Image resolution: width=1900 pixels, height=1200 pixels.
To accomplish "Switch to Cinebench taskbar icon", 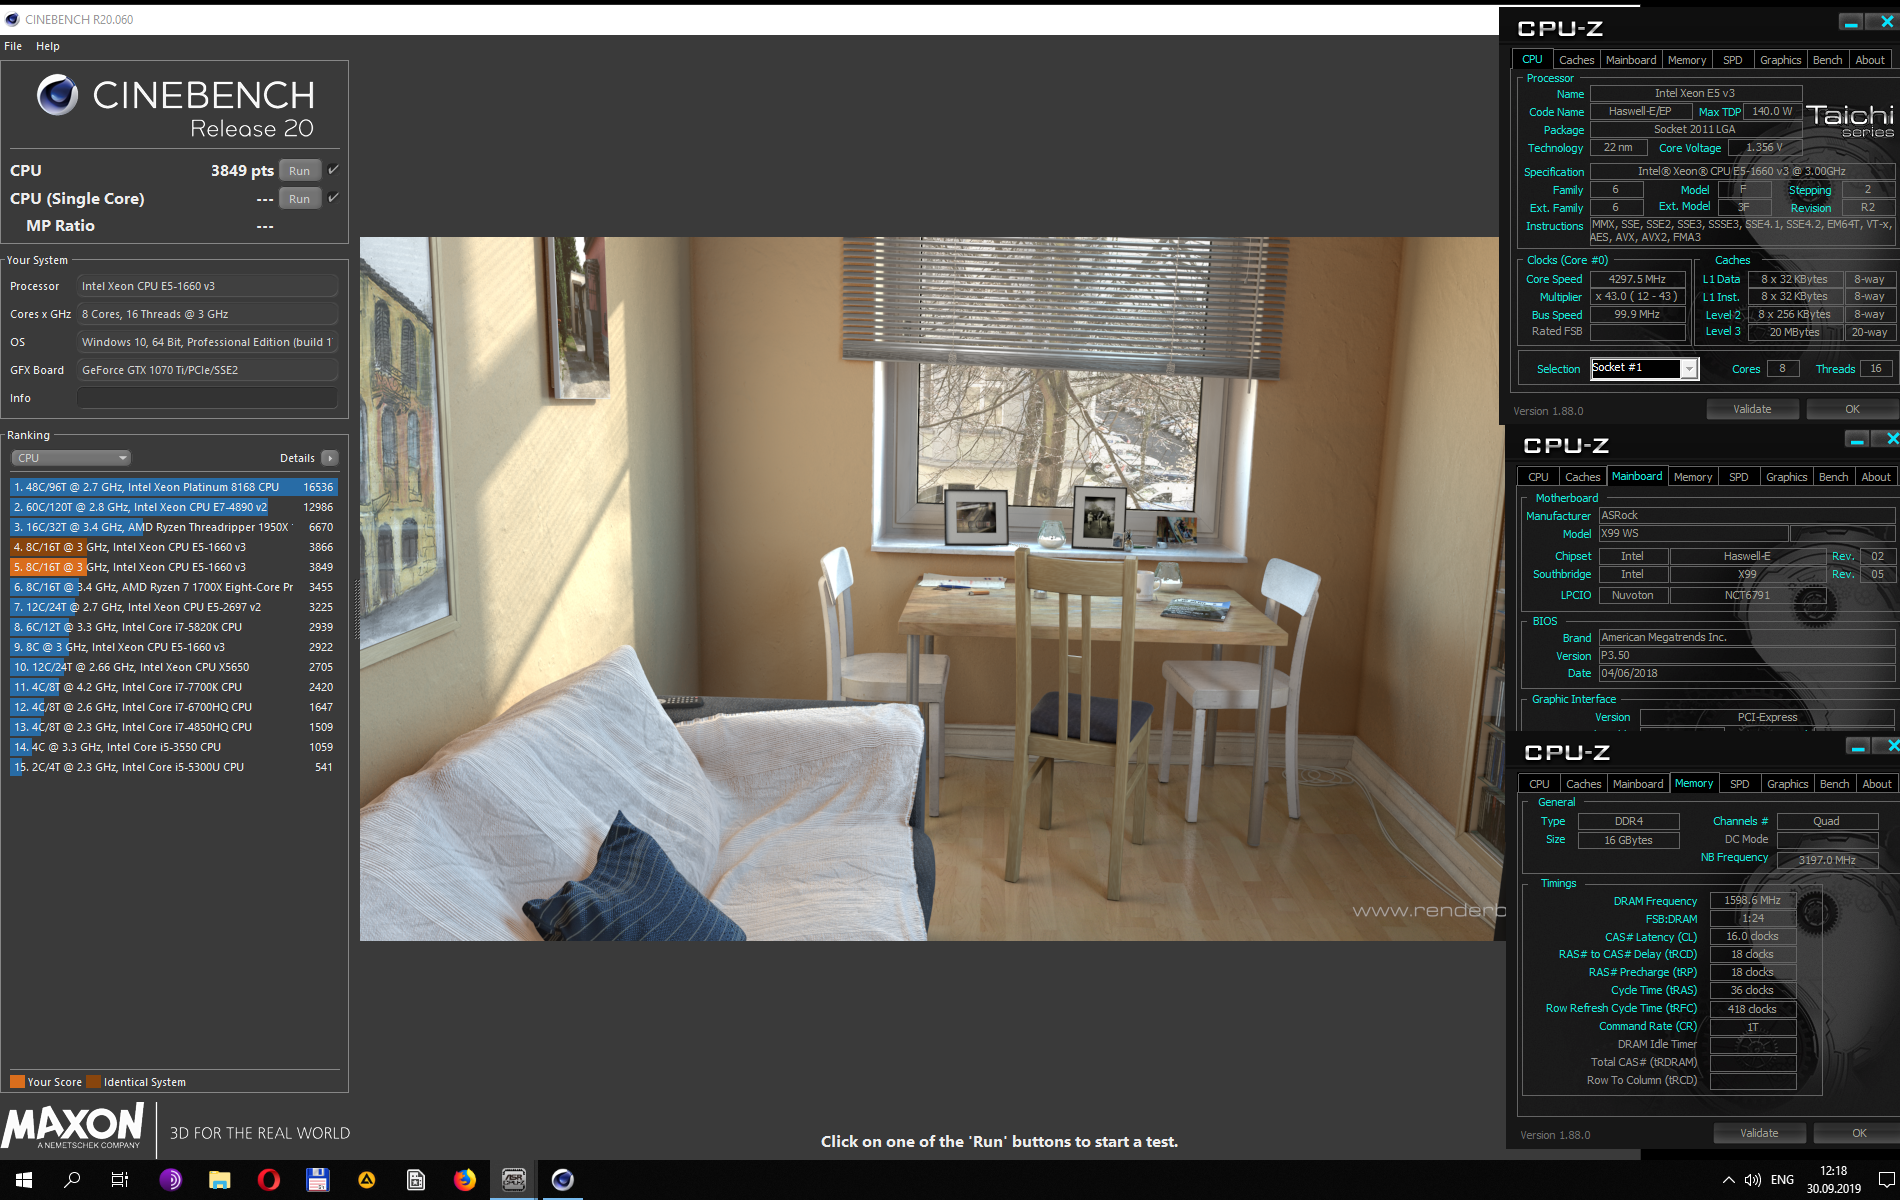I will point(562,1180).
